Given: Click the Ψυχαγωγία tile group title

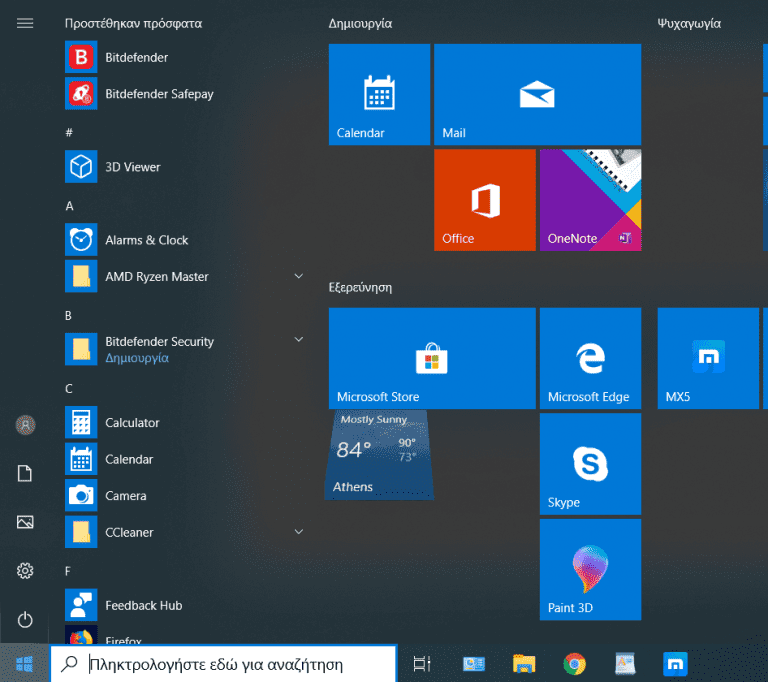Looking at the screenshot, I should (689, 24).
